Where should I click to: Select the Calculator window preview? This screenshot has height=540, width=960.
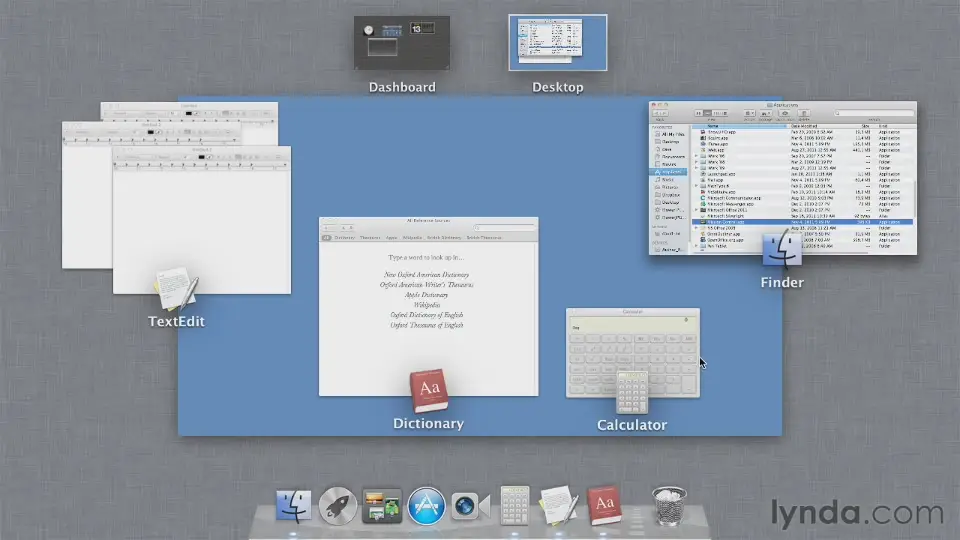[632, 353]
